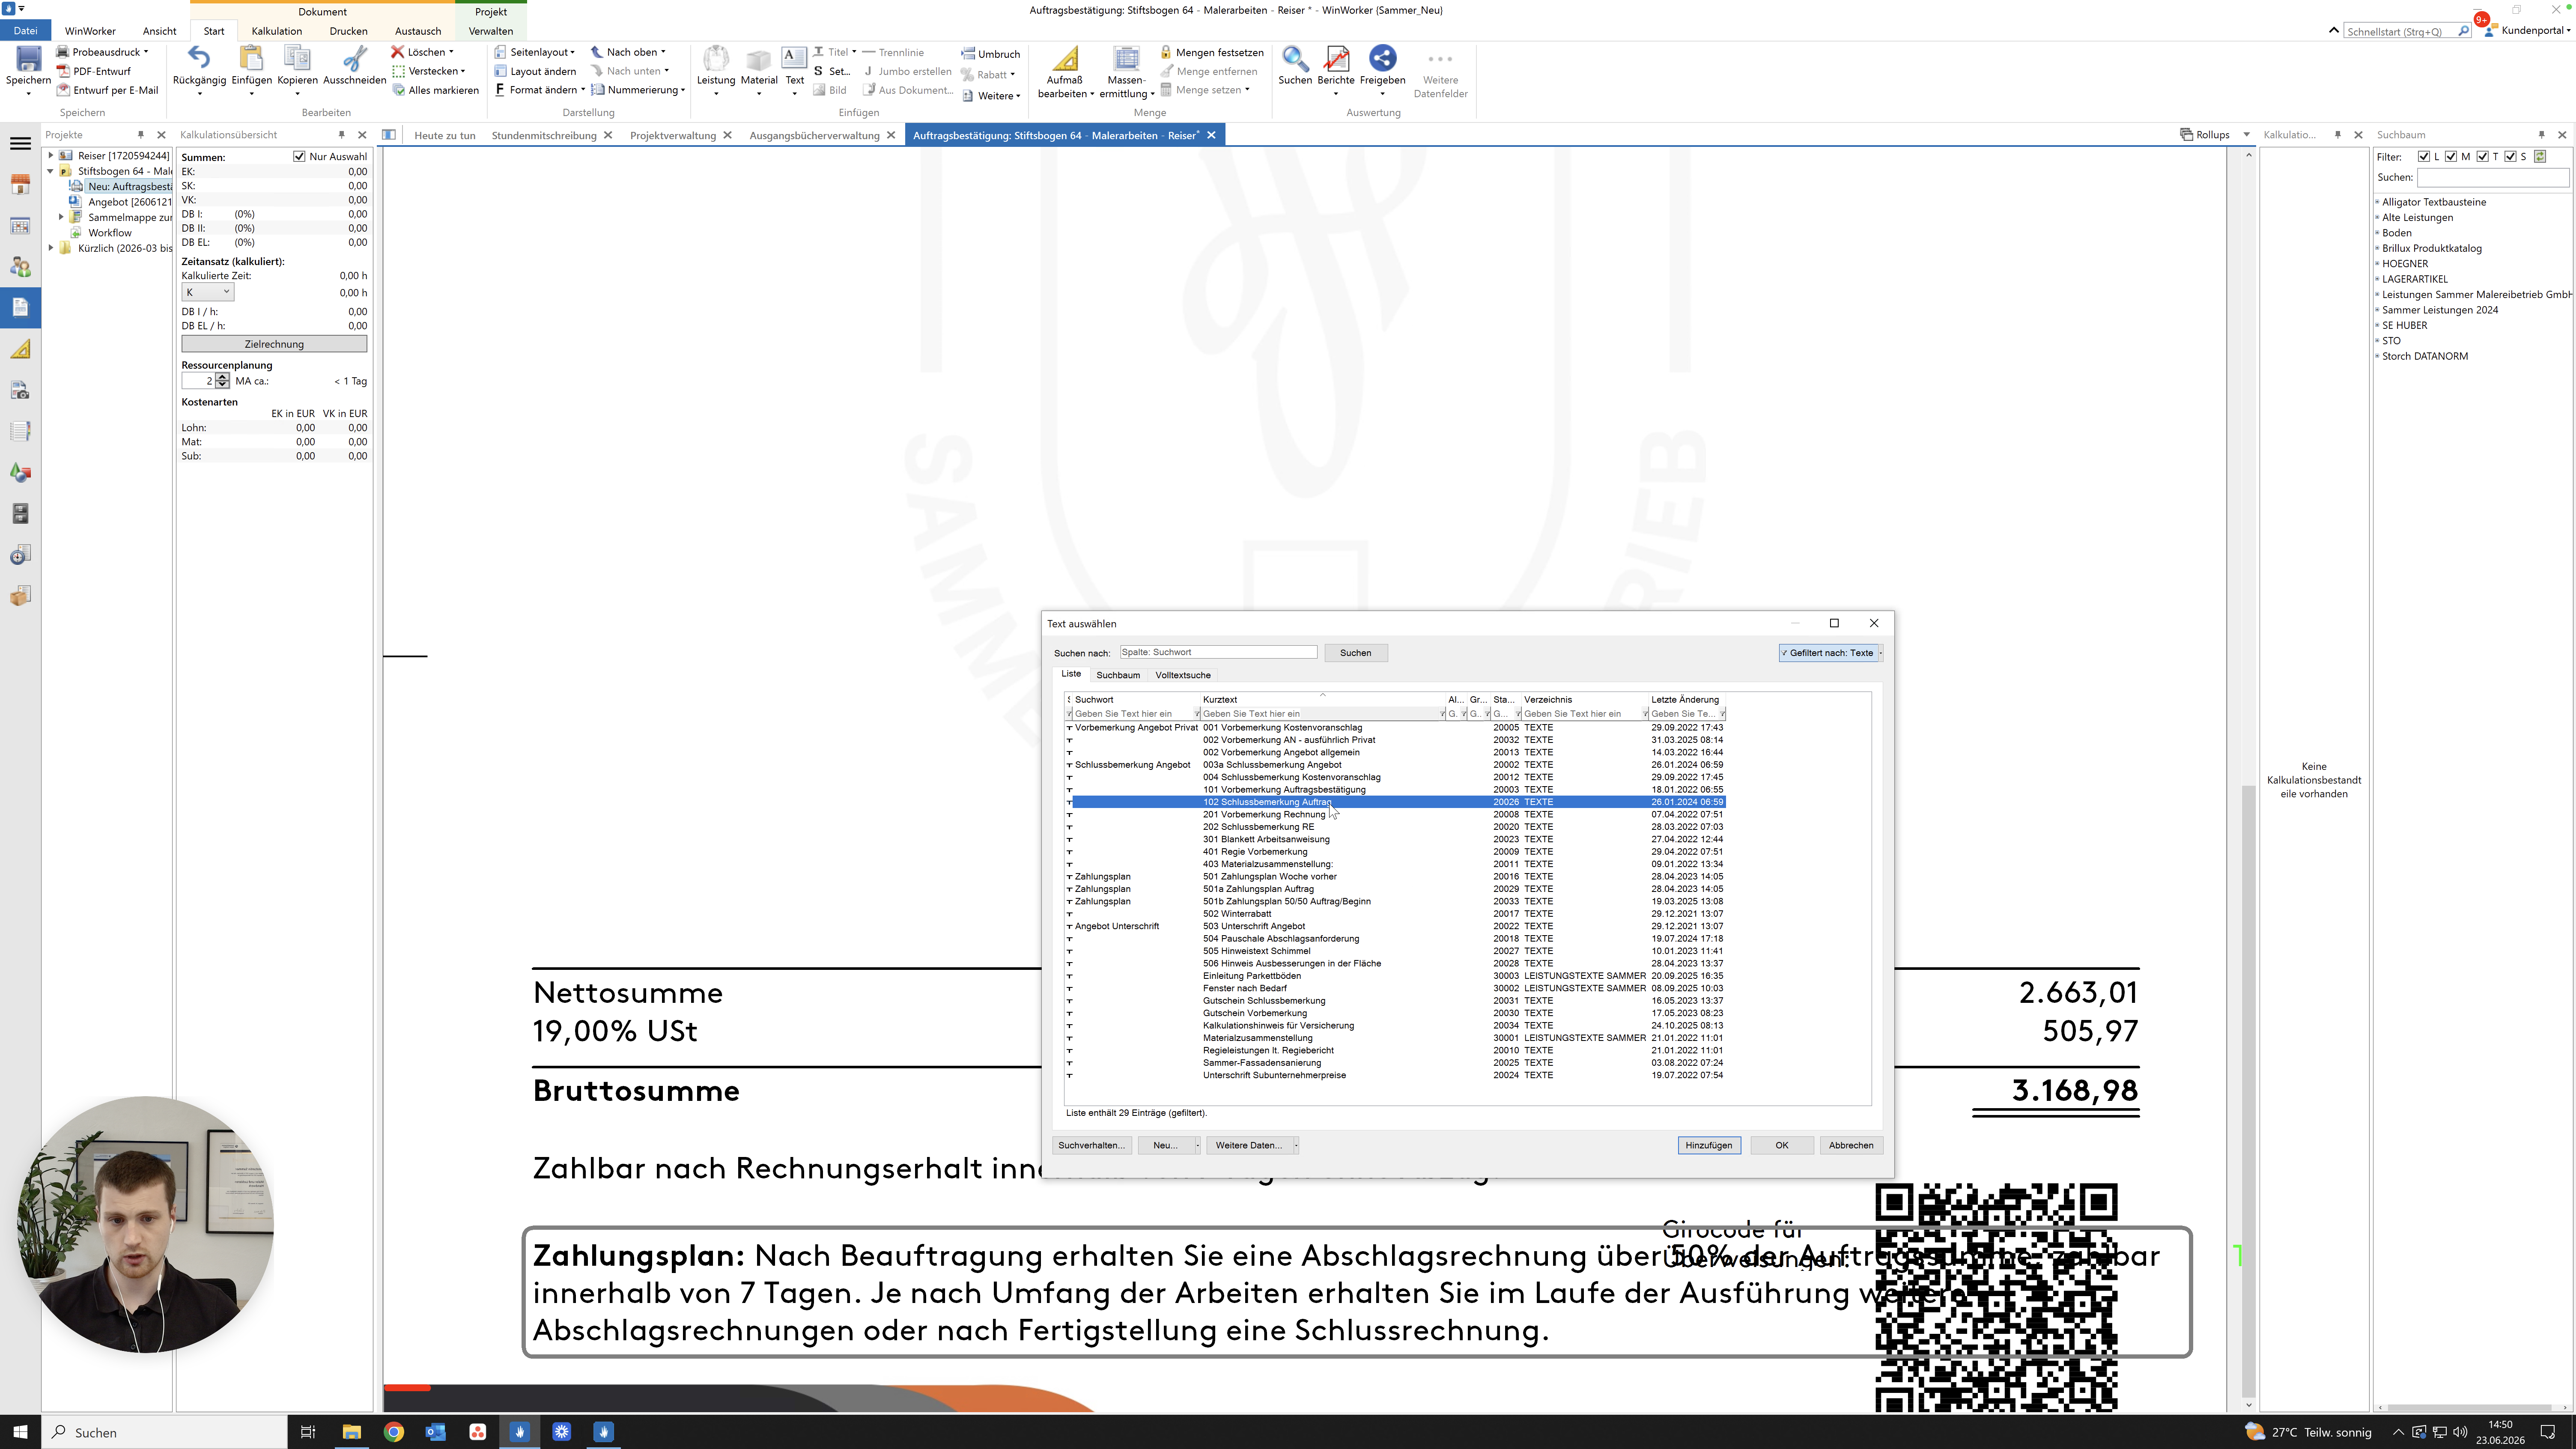Open the Kalkulation ribbon tab
Image resolution: width=2576 pixels, height=1449 pixels.
tap(277, 31)
